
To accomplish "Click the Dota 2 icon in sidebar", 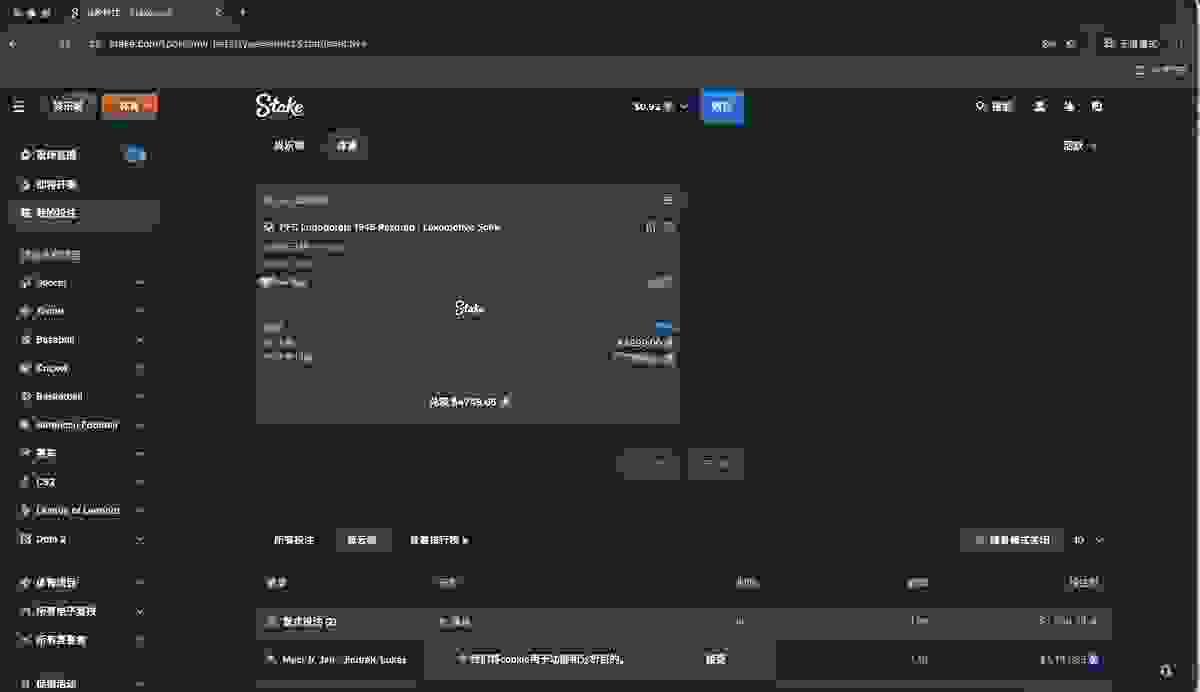I will (26, 539).
